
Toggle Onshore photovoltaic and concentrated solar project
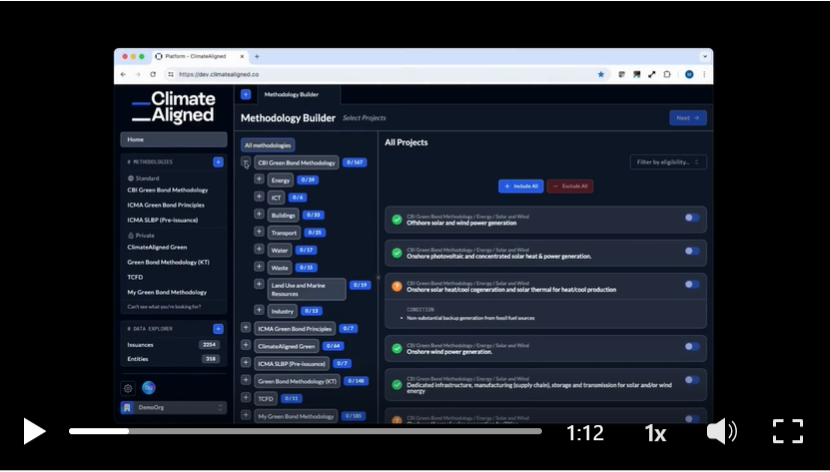coord(691,251)
